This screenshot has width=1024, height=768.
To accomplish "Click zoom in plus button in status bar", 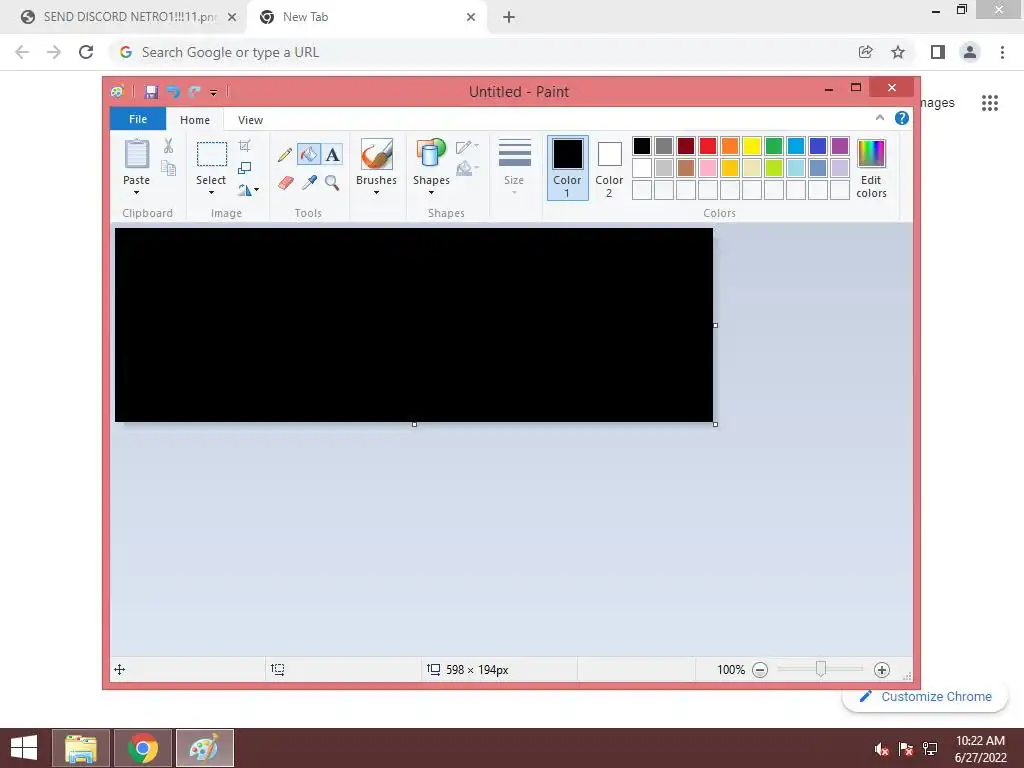I will tap(882, 669).
